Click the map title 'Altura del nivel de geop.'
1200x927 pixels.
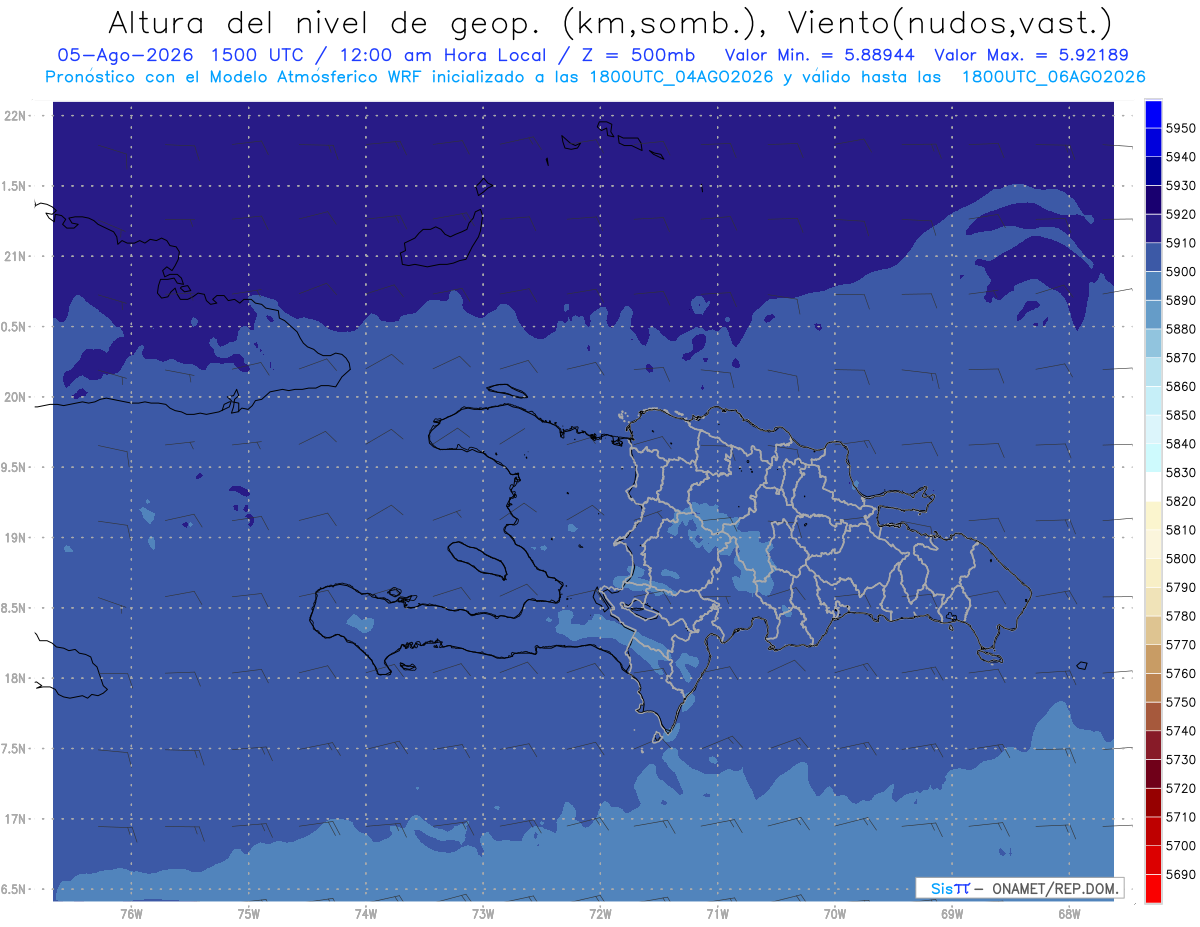(x=324, y=22)
